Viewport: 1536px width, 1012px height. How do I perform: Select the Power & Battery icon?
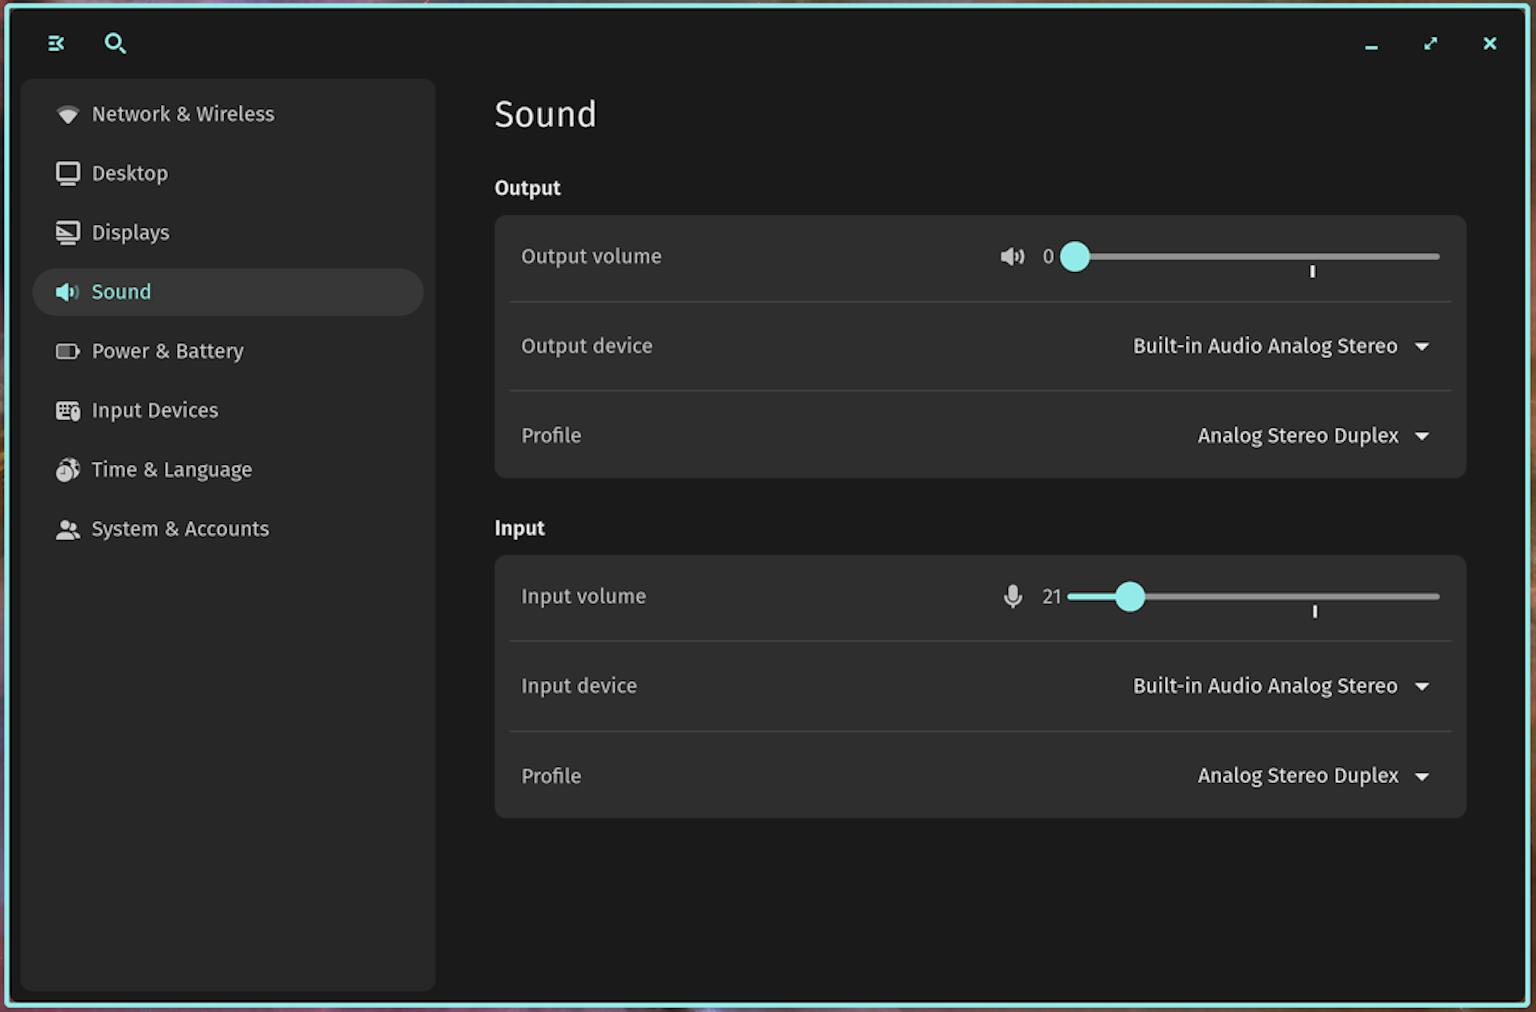tap(67, 351)
